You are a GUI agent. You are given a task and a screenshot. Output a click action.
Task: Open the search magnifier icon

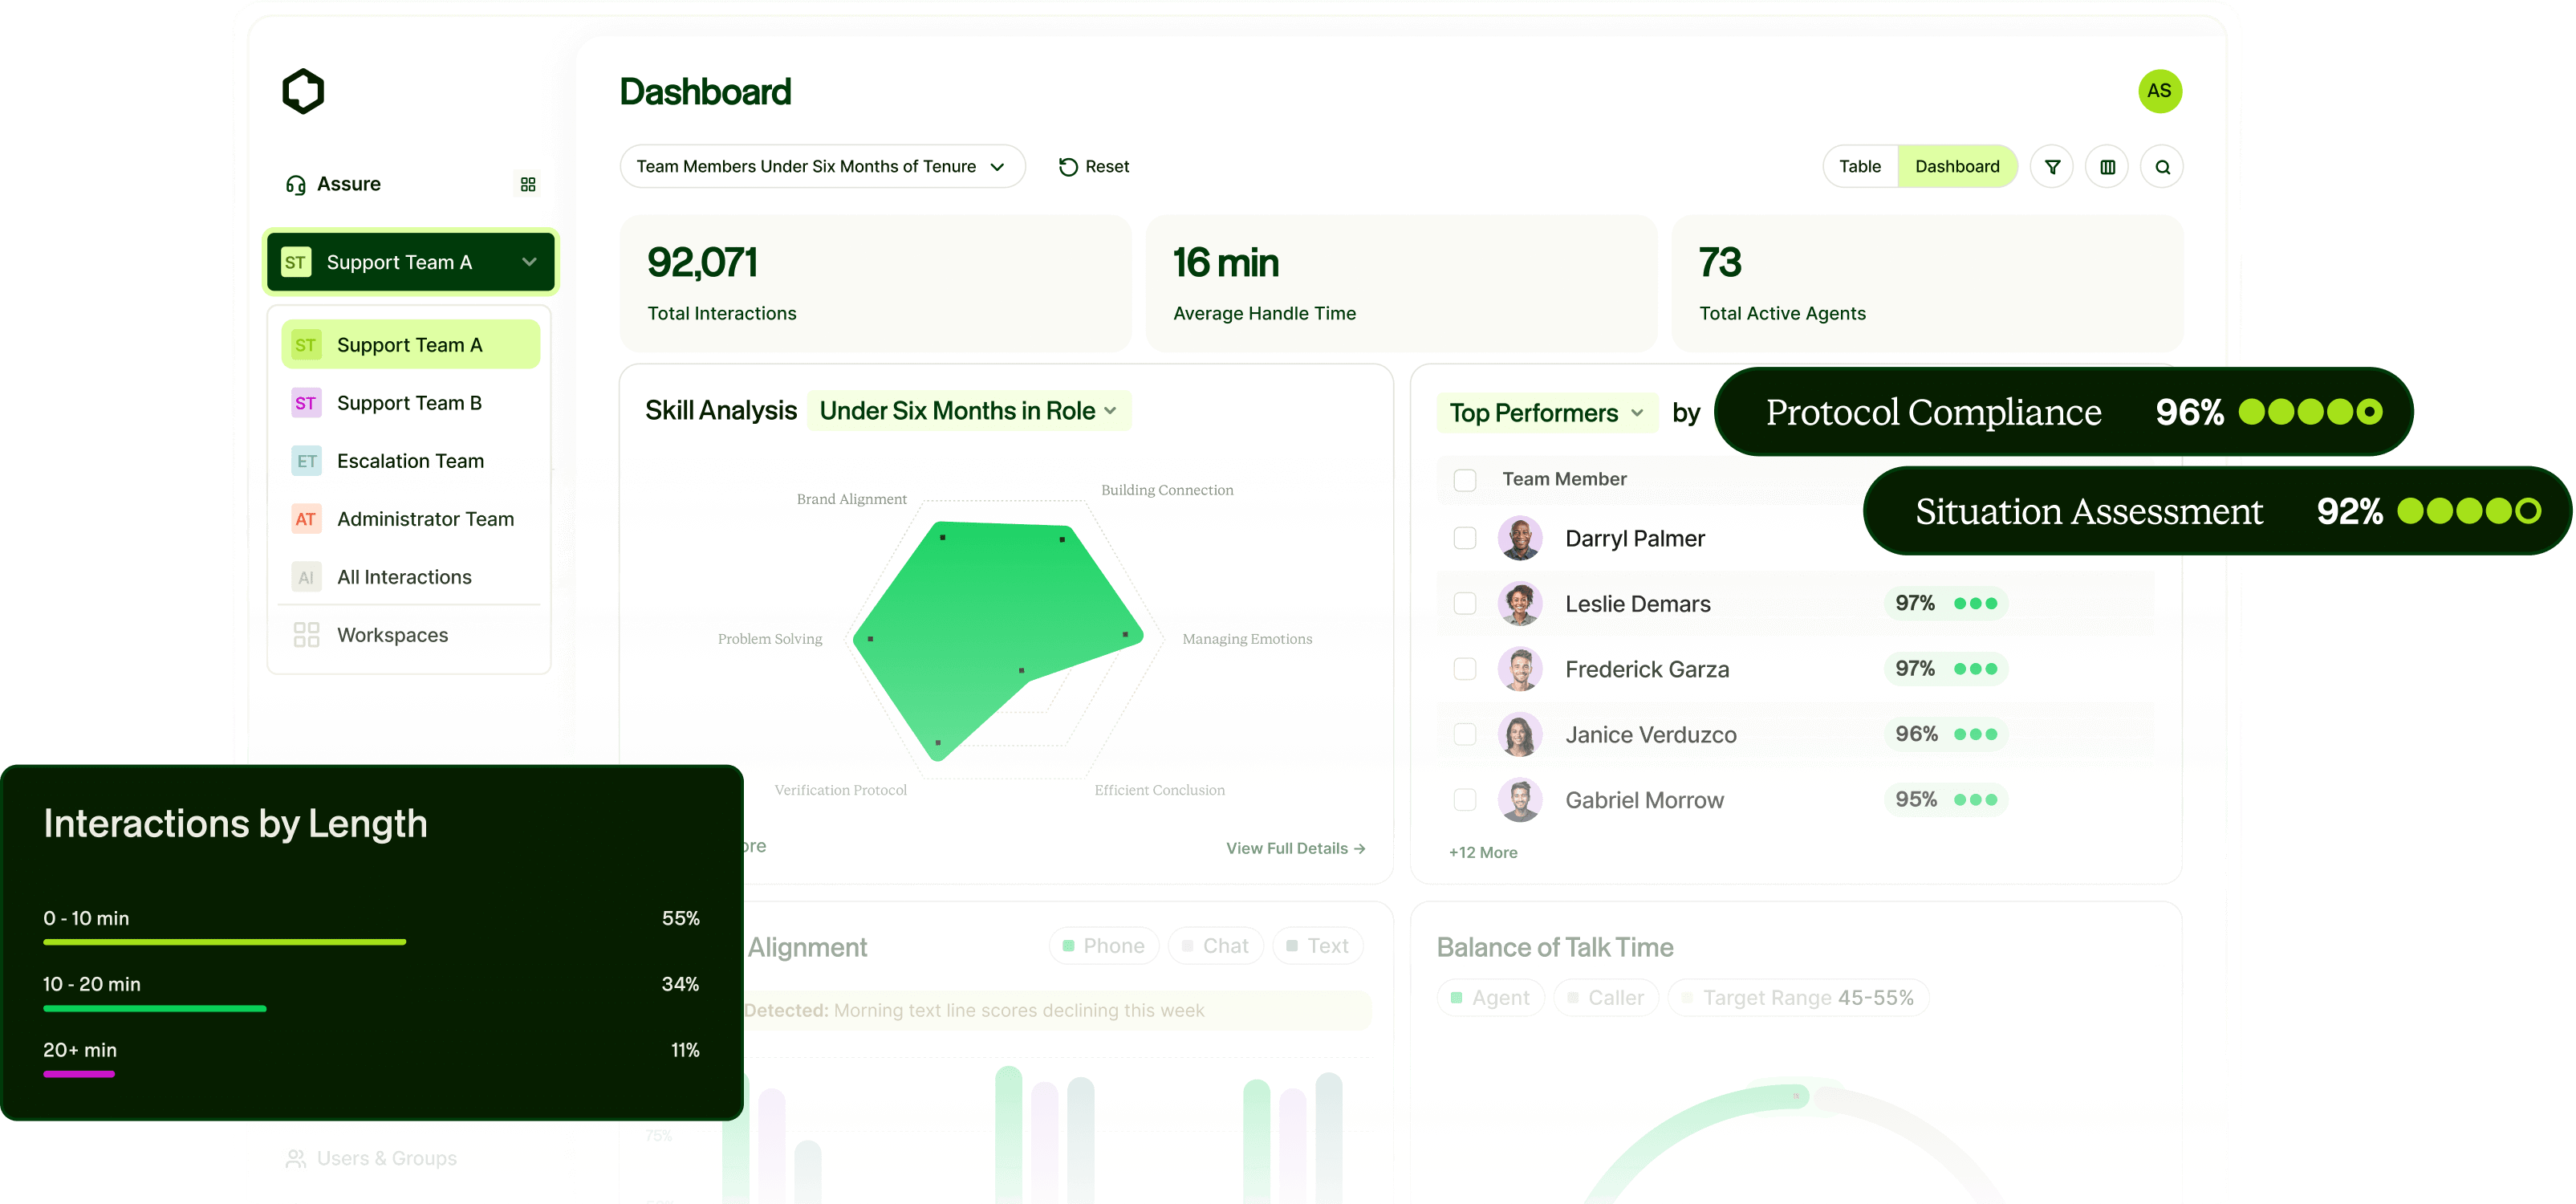pyautogui.click(x=2162, y=167)
